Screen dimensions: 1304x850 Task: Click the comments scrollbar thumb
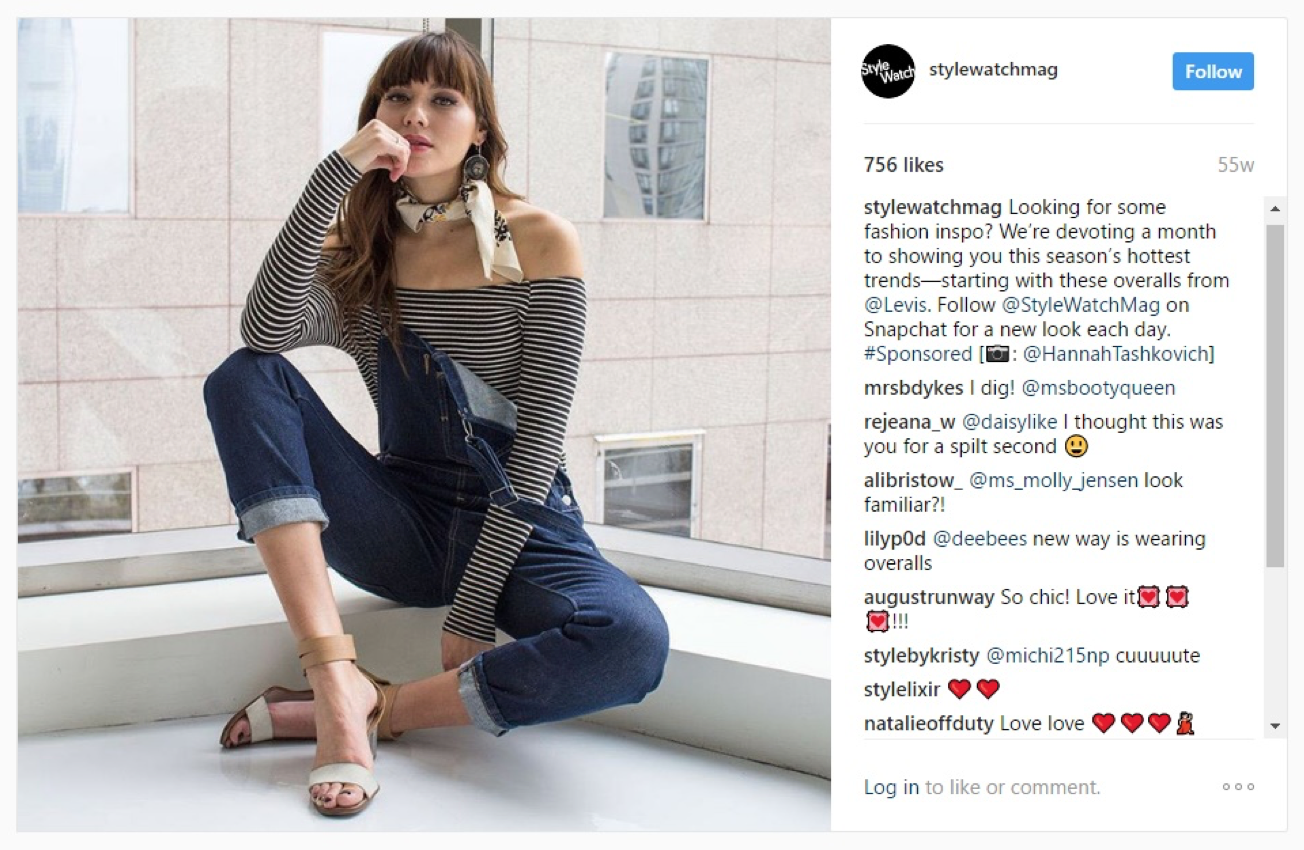point(1275,396)
